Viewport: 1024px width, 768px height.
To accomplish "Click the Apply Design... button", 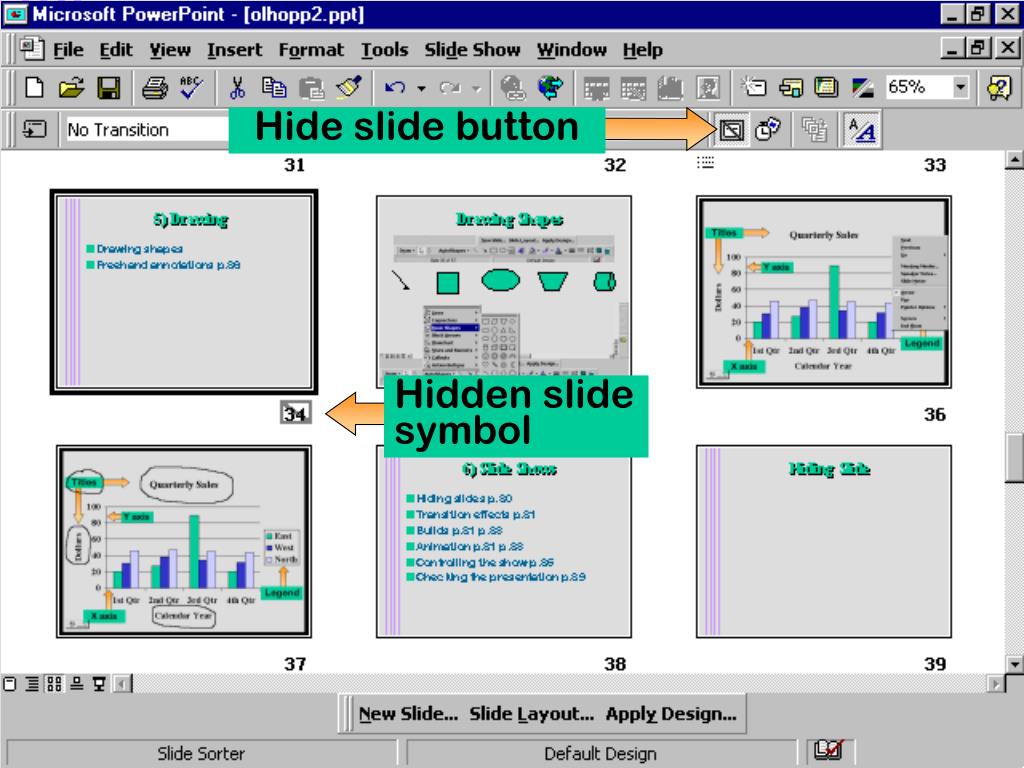I will [x=671, y=714].
